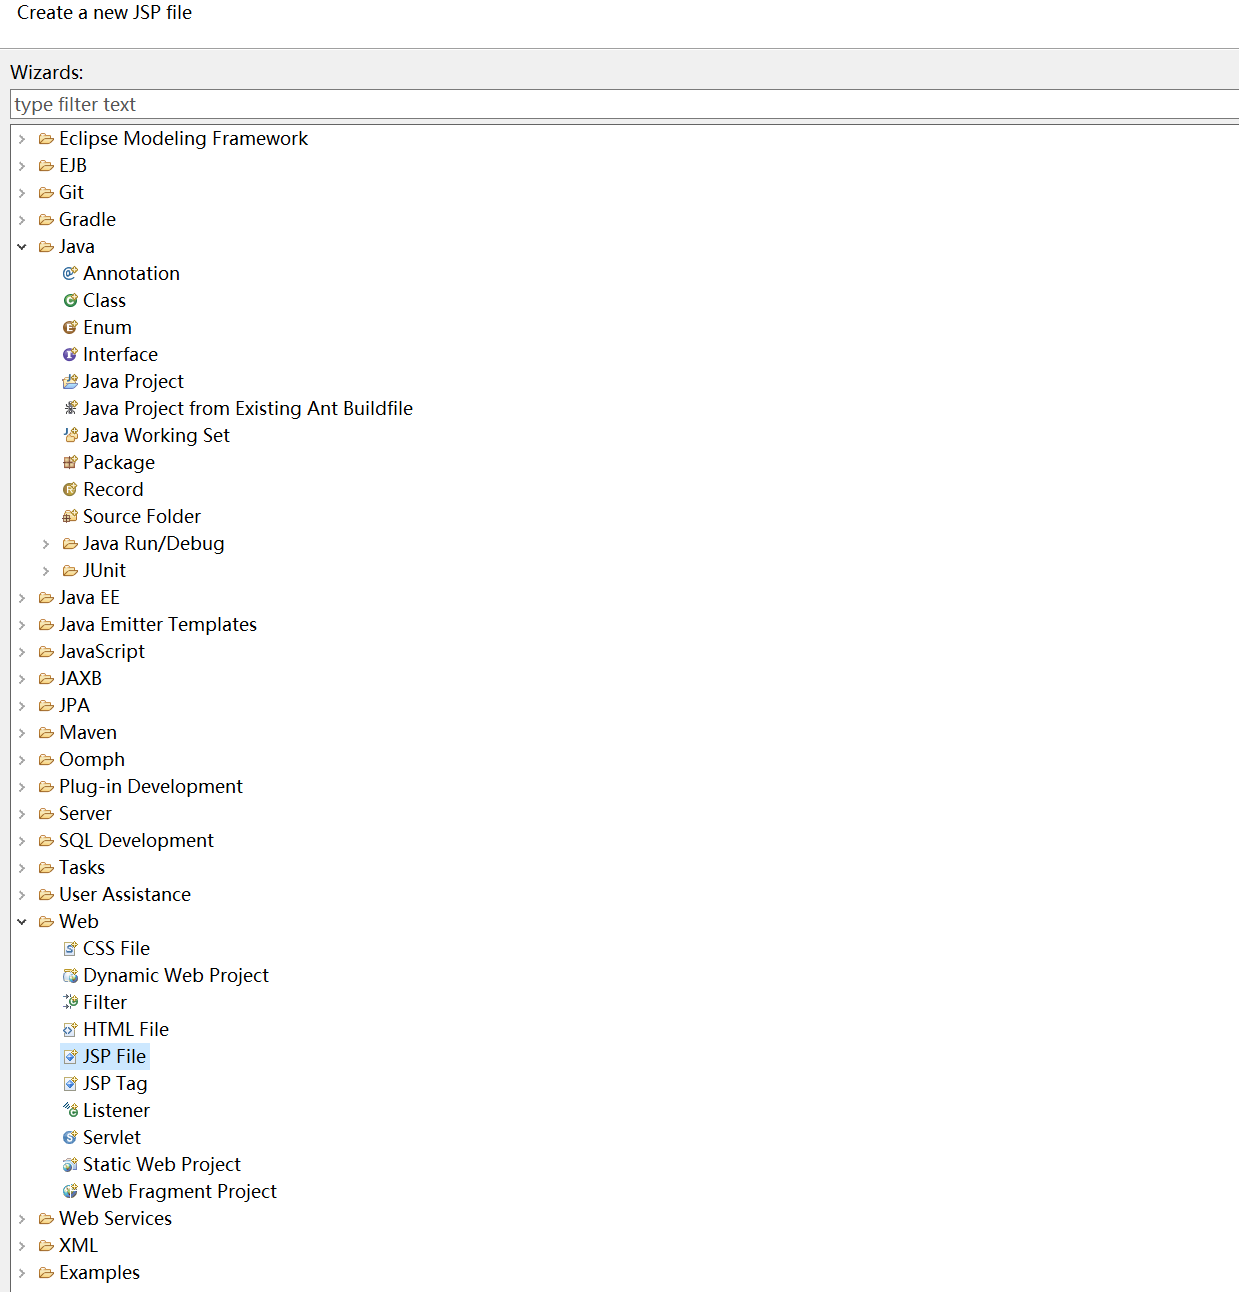Click the JSP File icon

[70, 1056]
